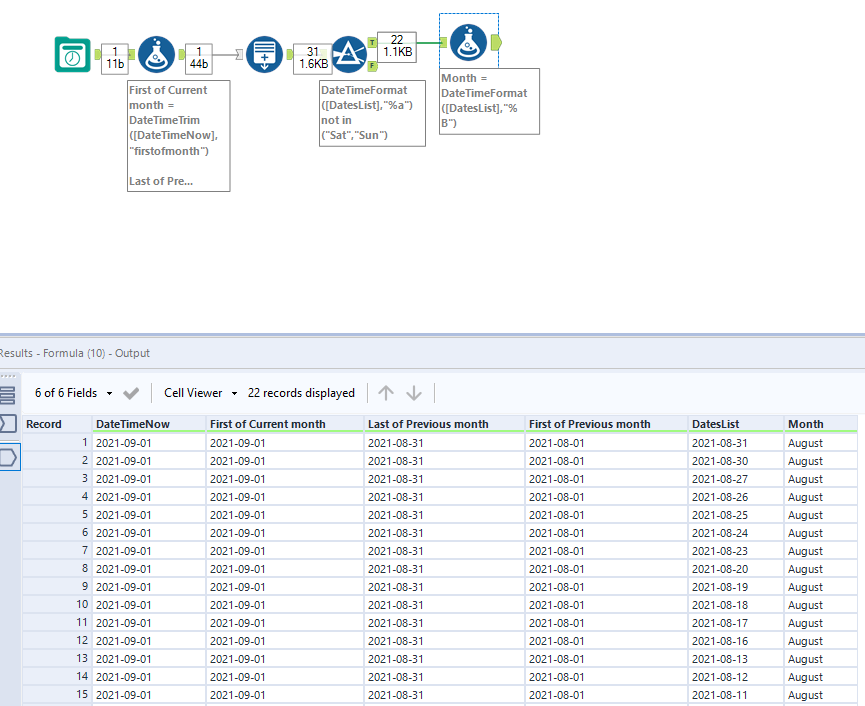Select DatesList cell 2021-08-11

coord(736,695)
